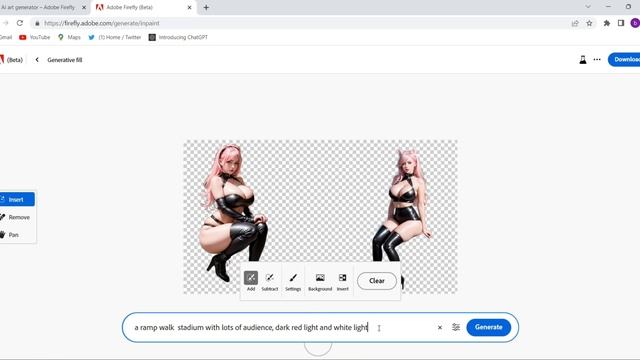Image resolution: width=640 pixels, height=360 pixels.
Task: Switch to the AI art generator tab
Action: pyautogui.click(x=39, y=7)
